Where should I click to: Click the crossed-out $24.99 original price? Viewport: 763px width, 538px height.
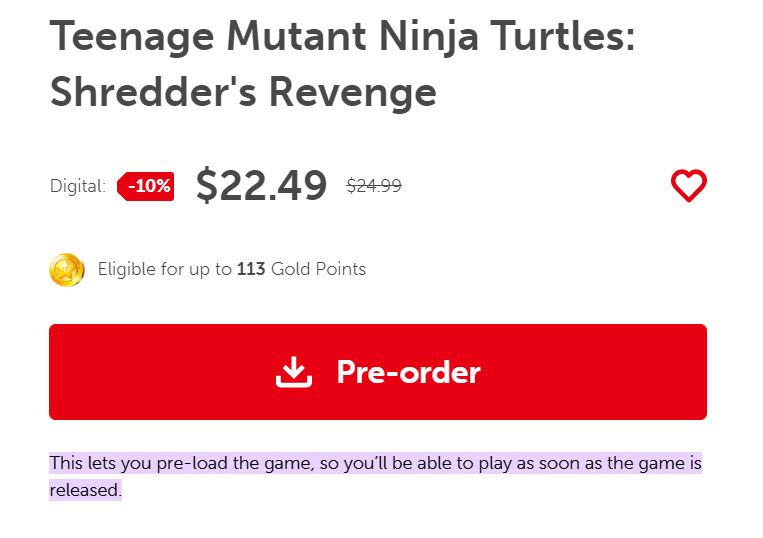pyautogui.click(x=374, y=185)
